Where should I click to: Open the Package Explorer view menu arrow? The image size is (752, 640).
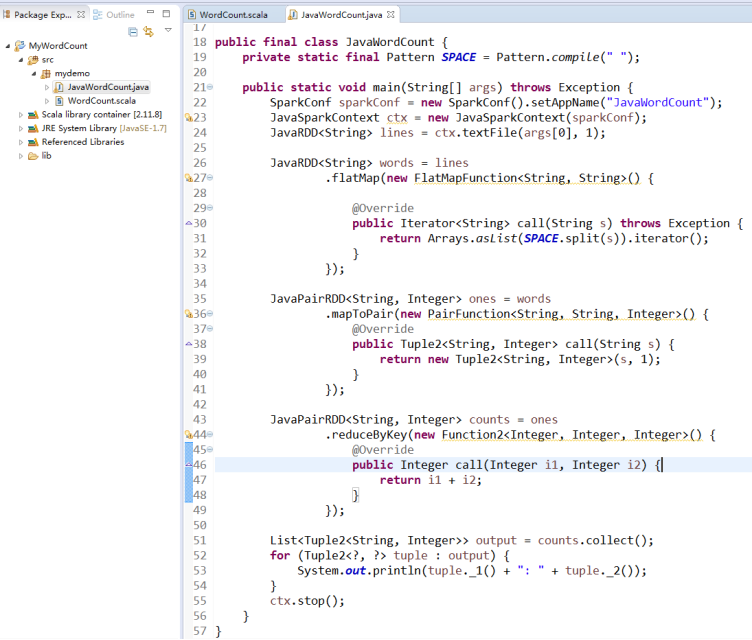168,30
